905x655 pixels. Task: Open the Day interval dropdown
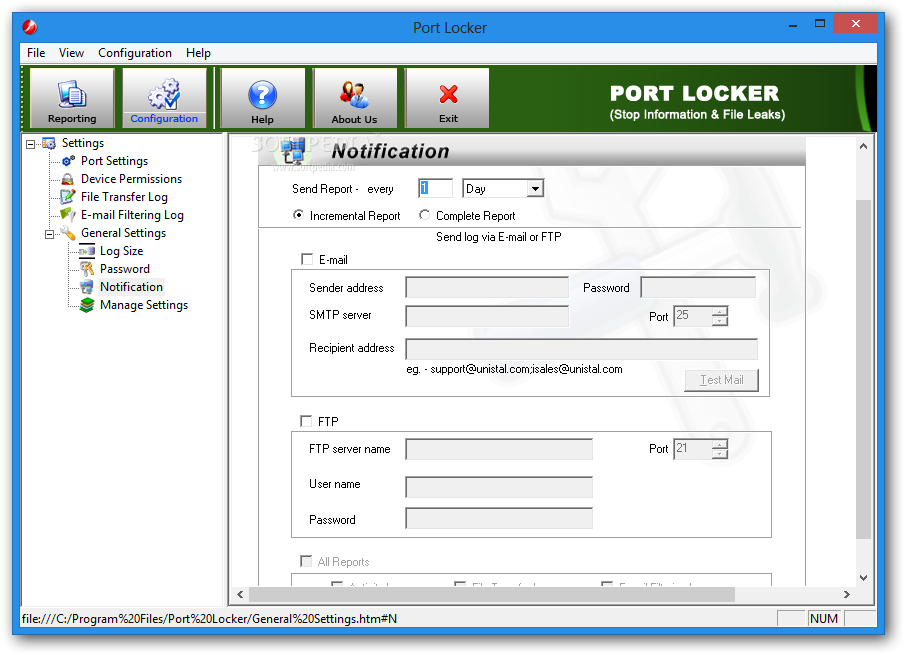[535, 189]
